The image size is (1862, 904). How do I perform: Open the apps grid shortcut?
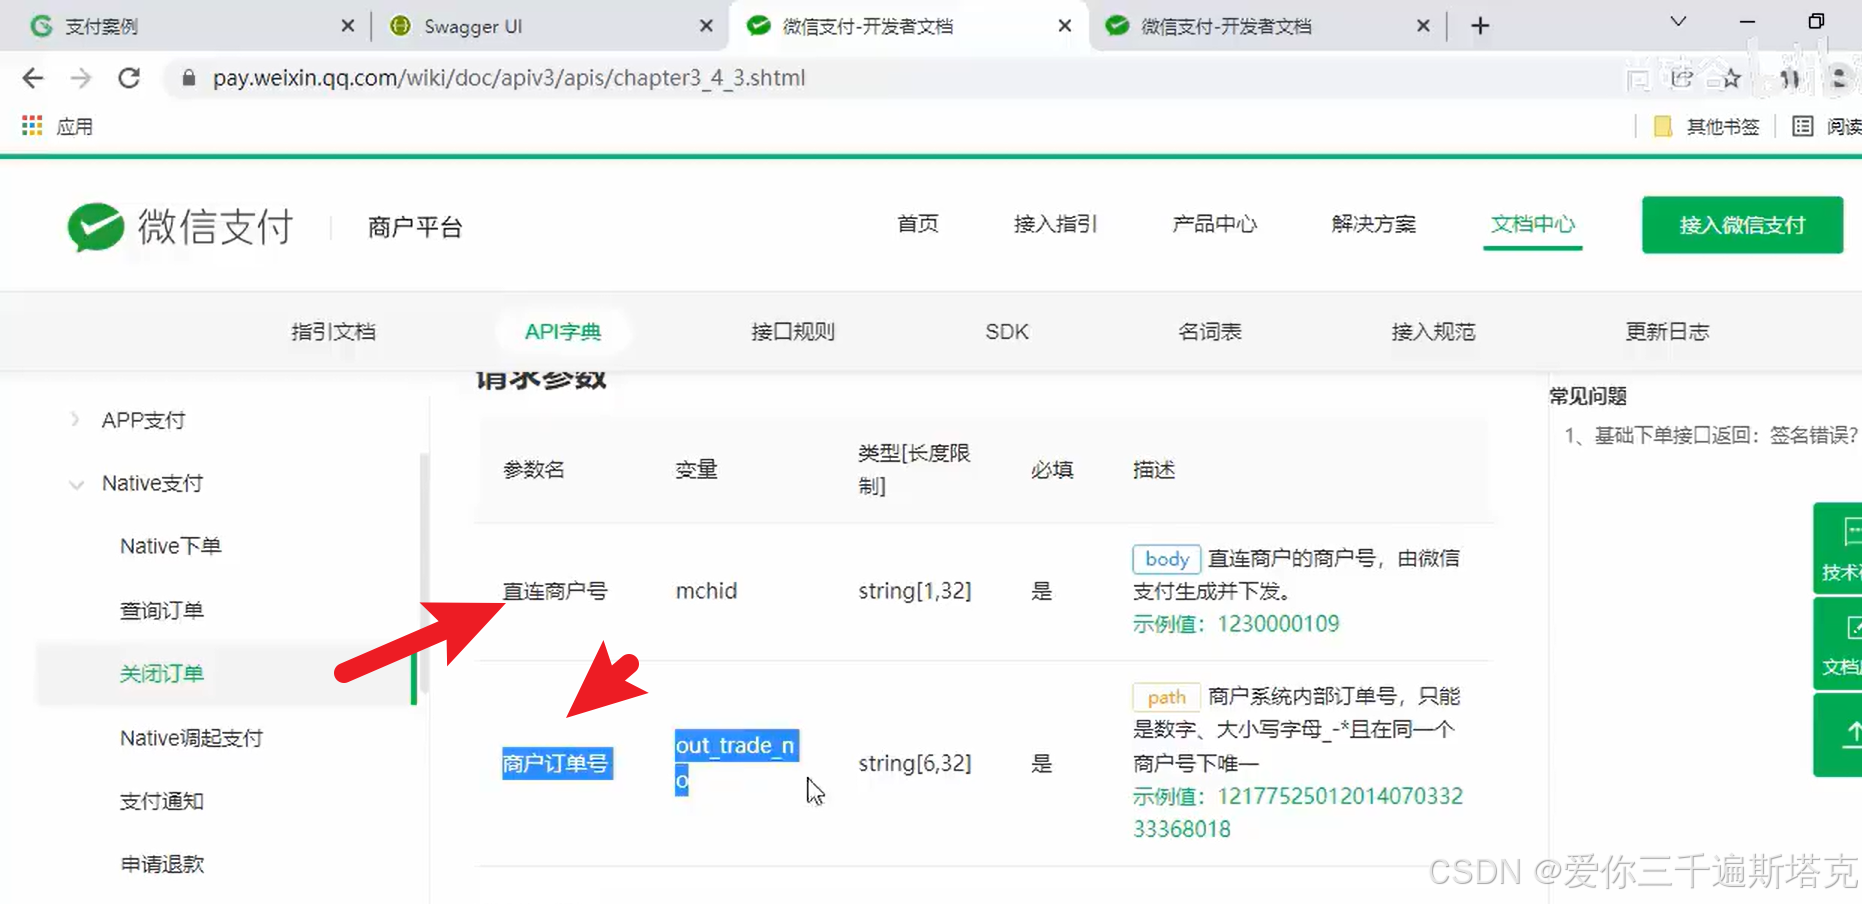(32, 126)
